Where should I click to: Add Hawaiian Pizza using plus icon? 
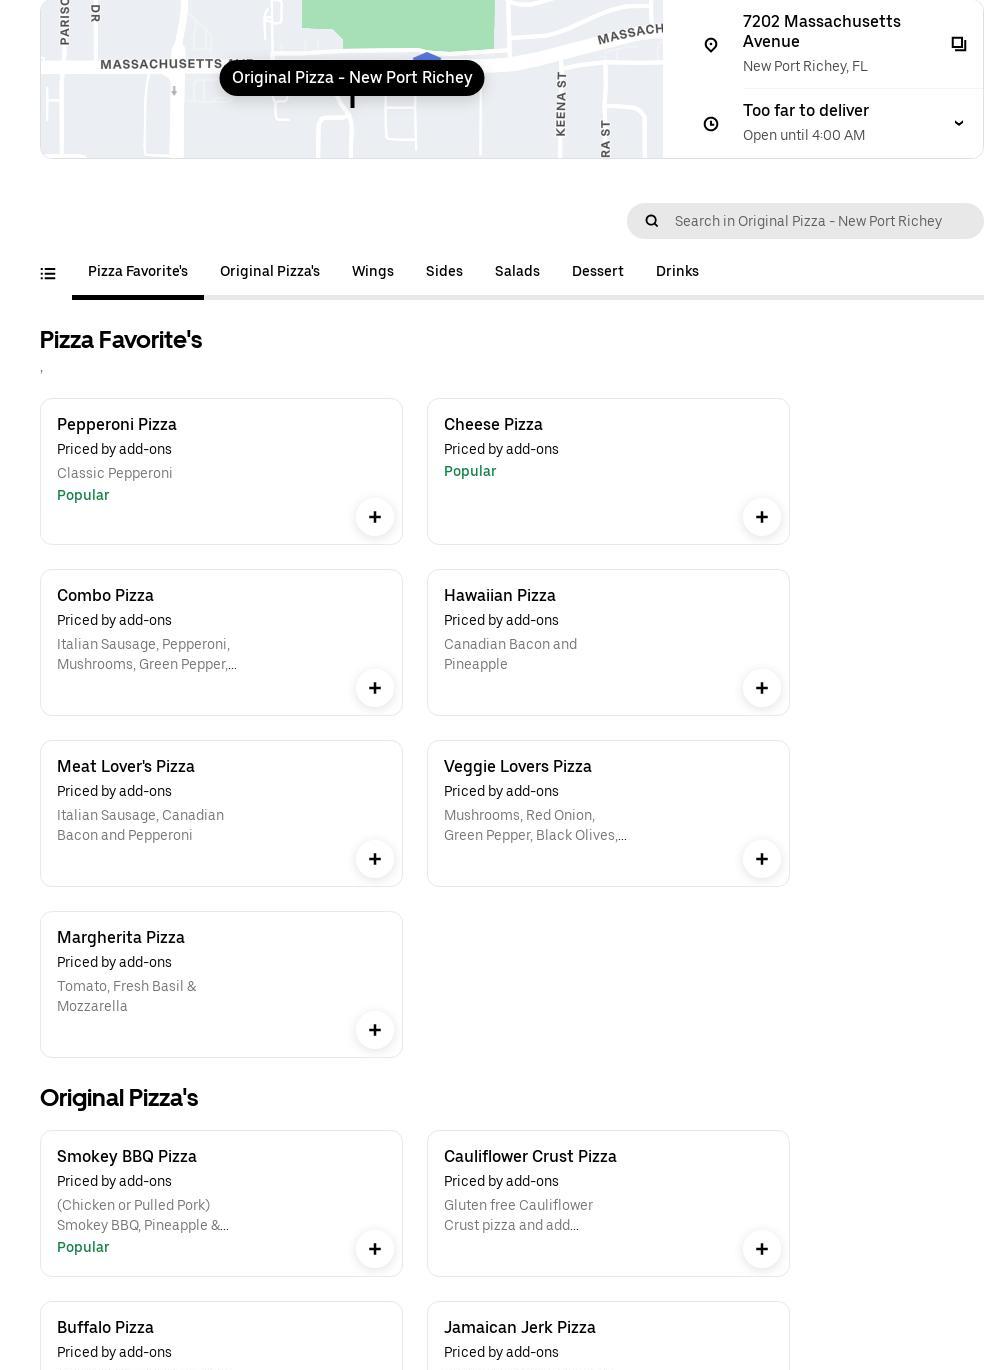pos(762,688)
